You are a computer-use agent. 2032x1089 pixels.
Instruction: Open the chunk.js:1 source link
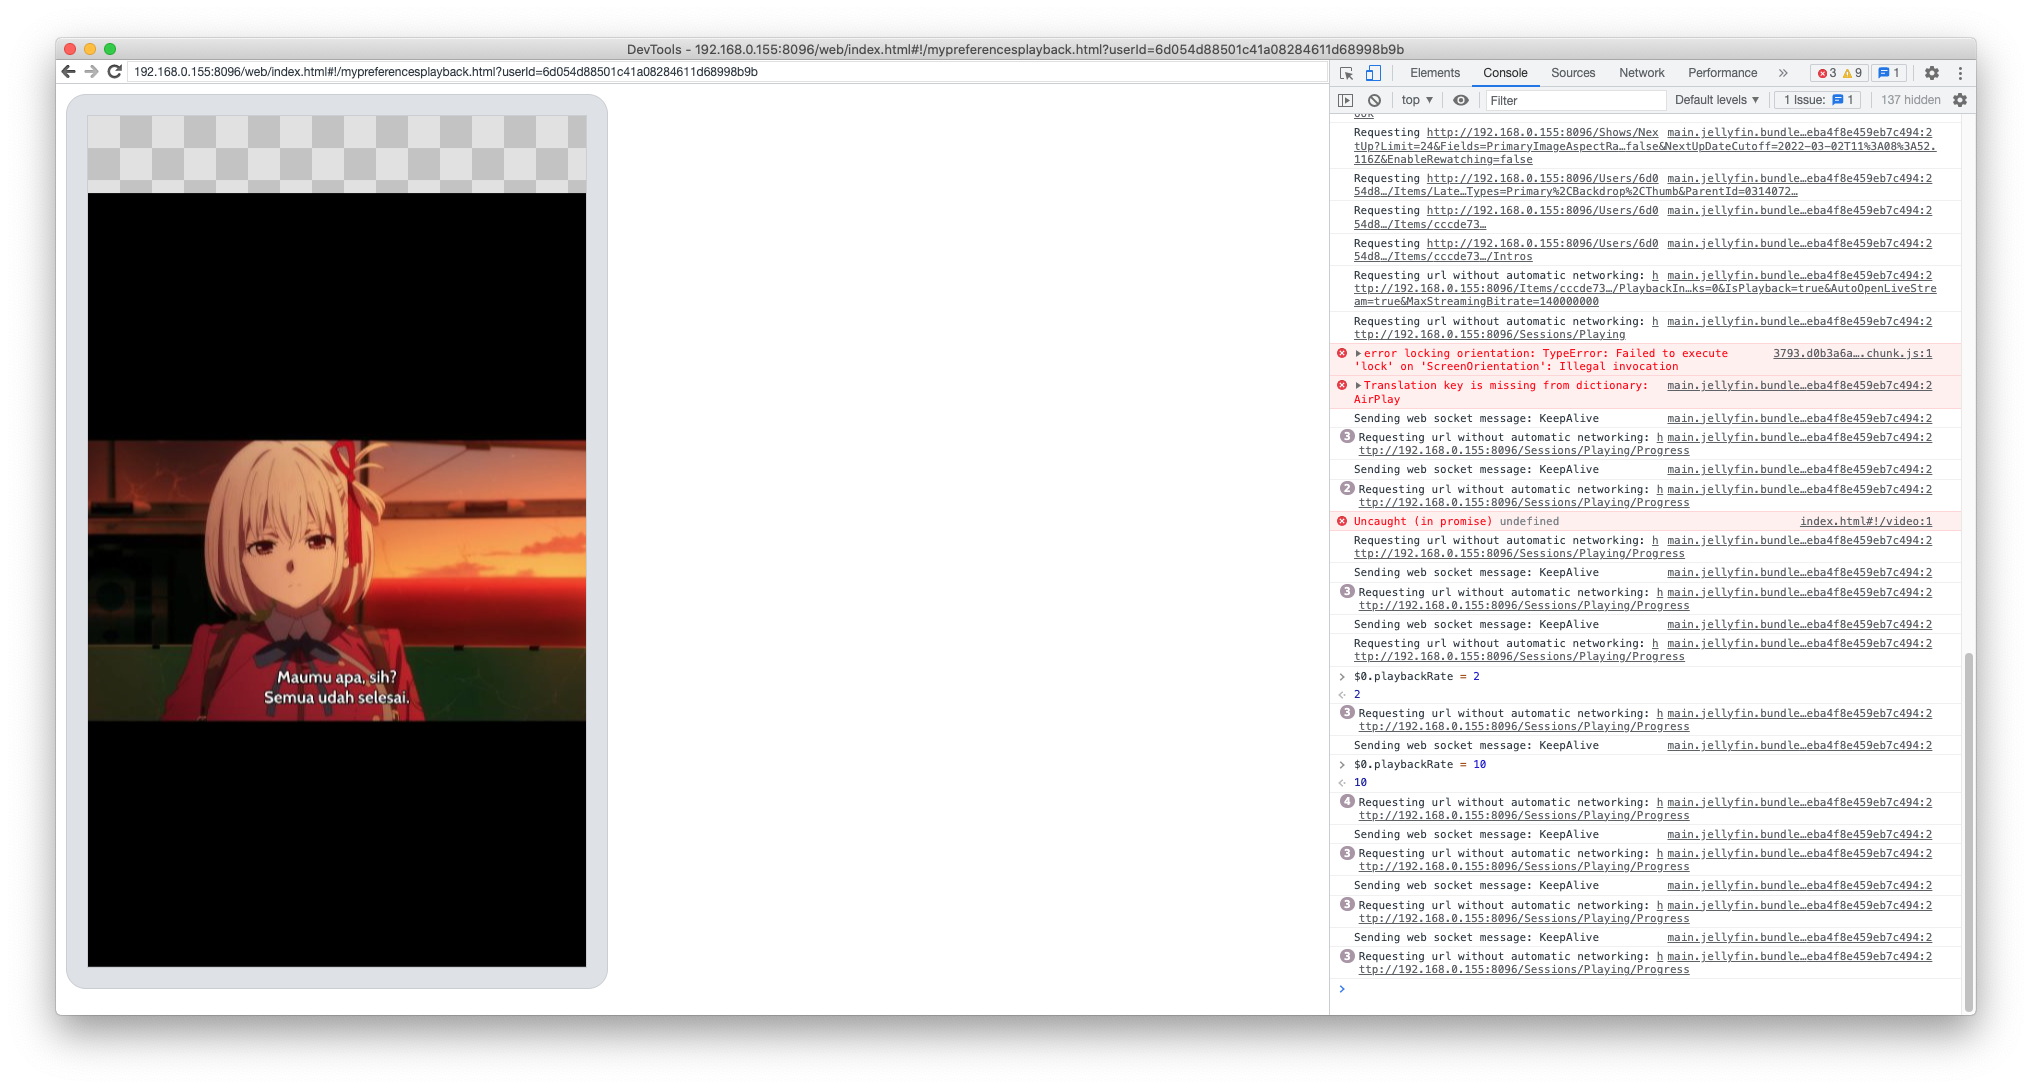(x=1851, y=353)
